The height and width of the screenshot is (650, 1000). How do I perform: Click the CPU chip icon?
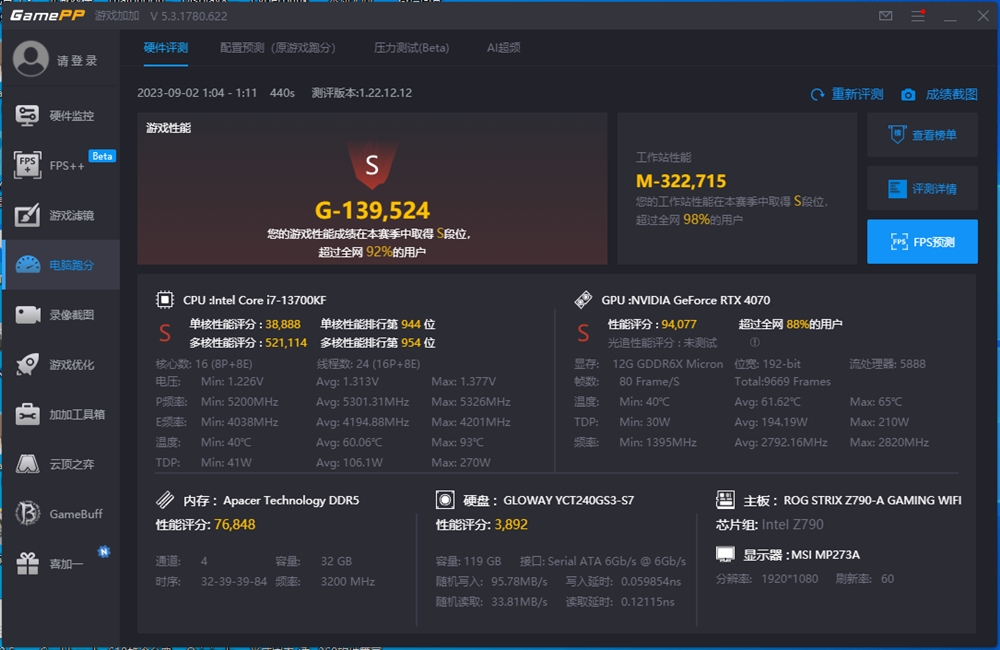tap(165, 300)
